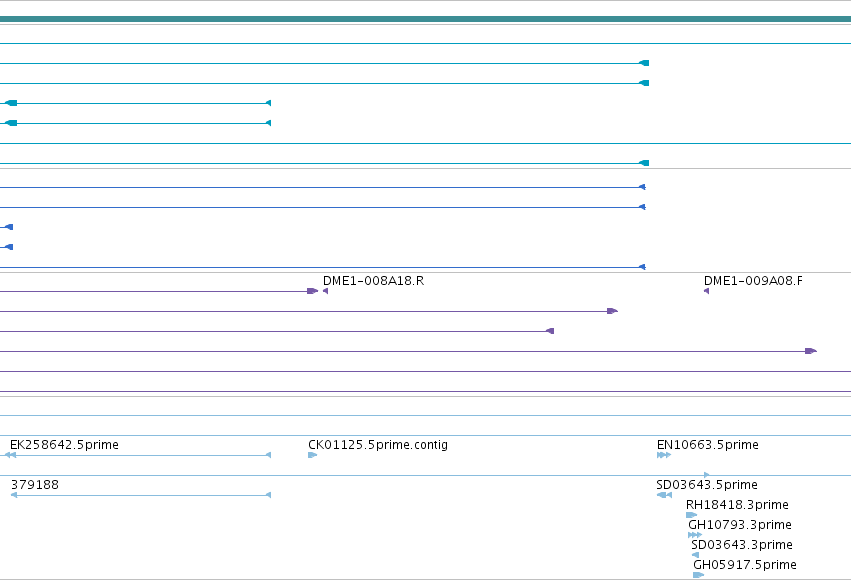Viewport: 851px width, 580px height.
Task: Click the DME1-008A18.R label
Action: coord(373,281)
